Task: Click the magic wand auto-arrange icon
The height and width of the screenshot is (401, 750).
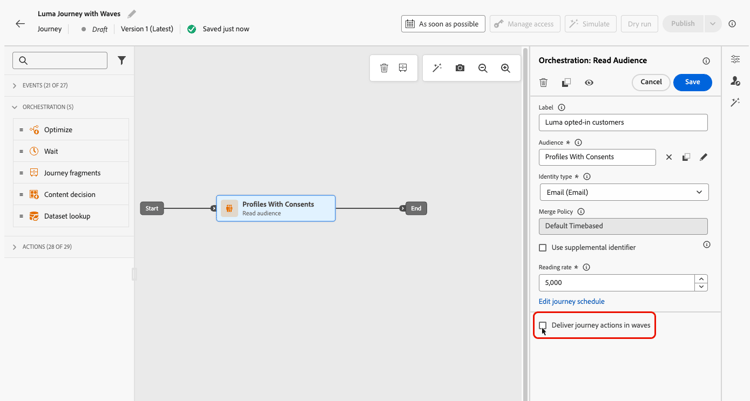Action: (x=437, y=68)
